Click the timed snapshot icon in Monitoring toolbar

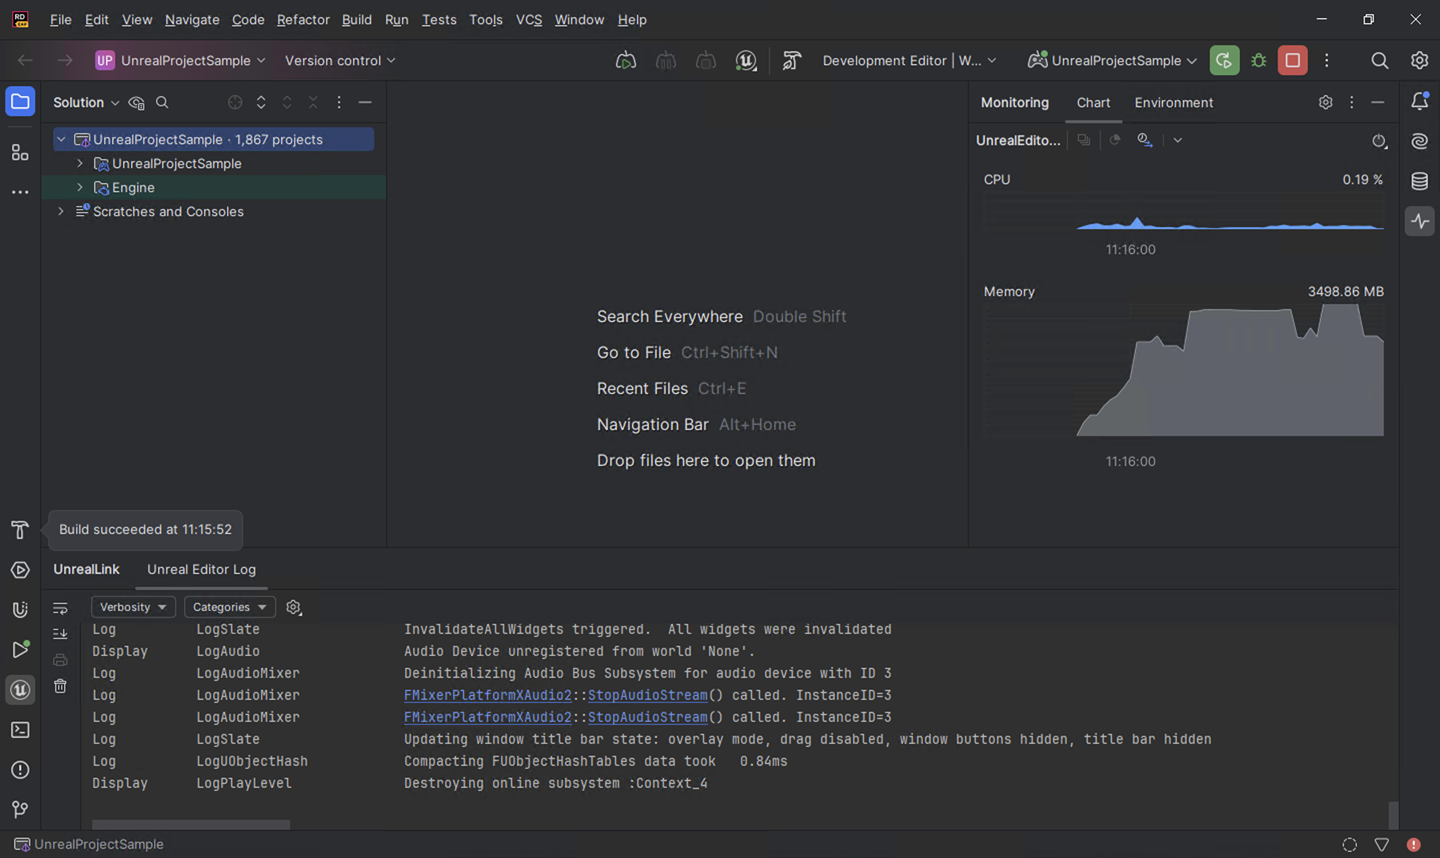pos(1145,140)
